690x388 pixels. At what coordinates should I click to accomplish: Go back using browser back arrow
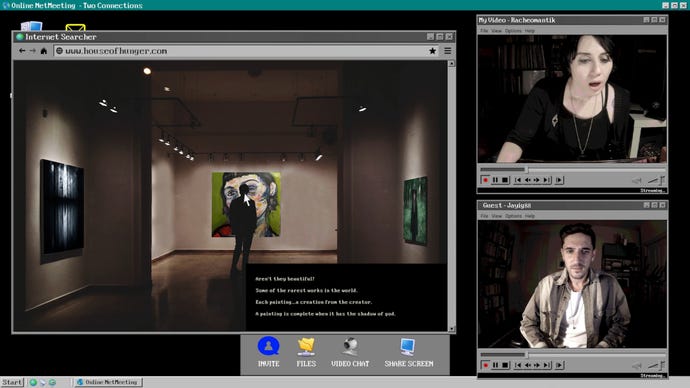tap(22, 51)
